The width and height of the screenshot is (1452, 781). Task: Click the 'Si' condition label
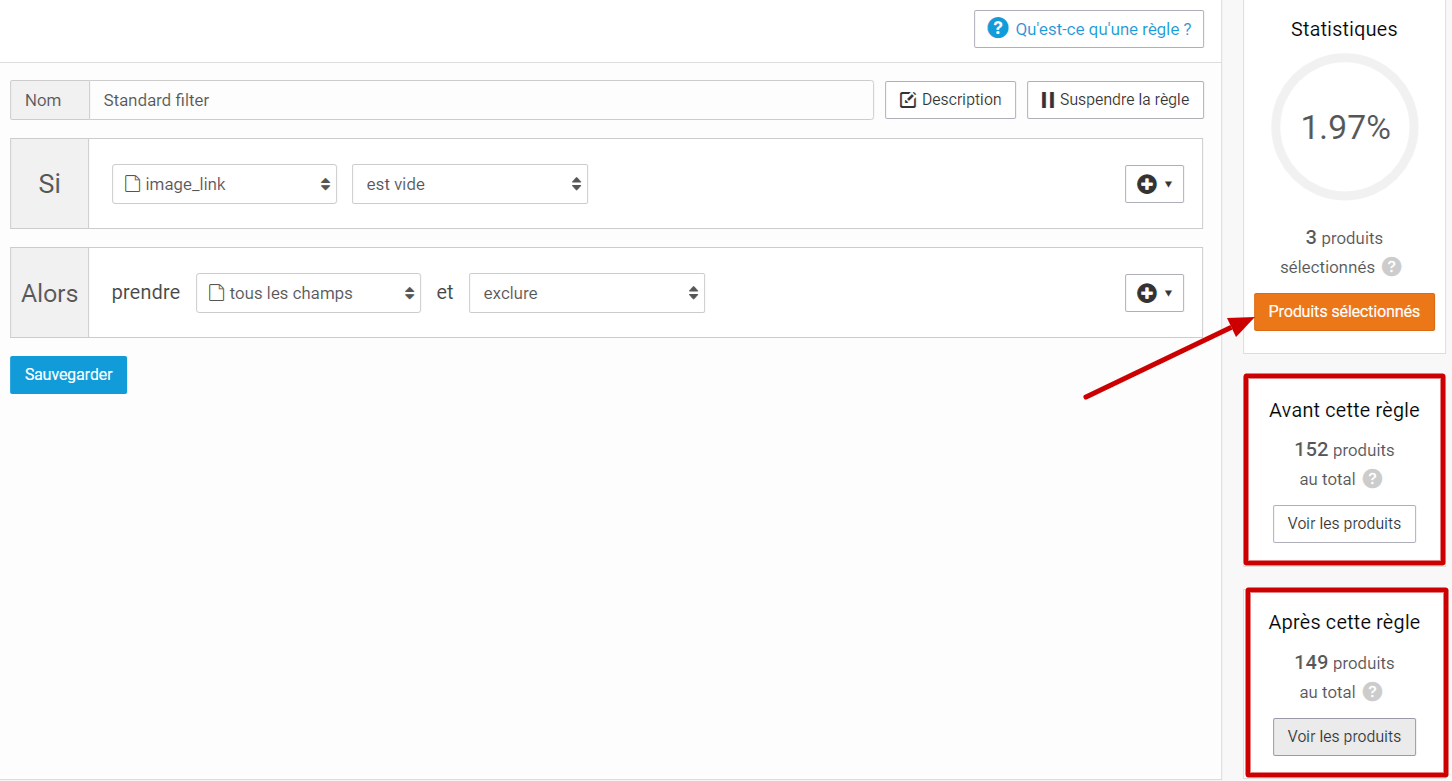(50, 184)
